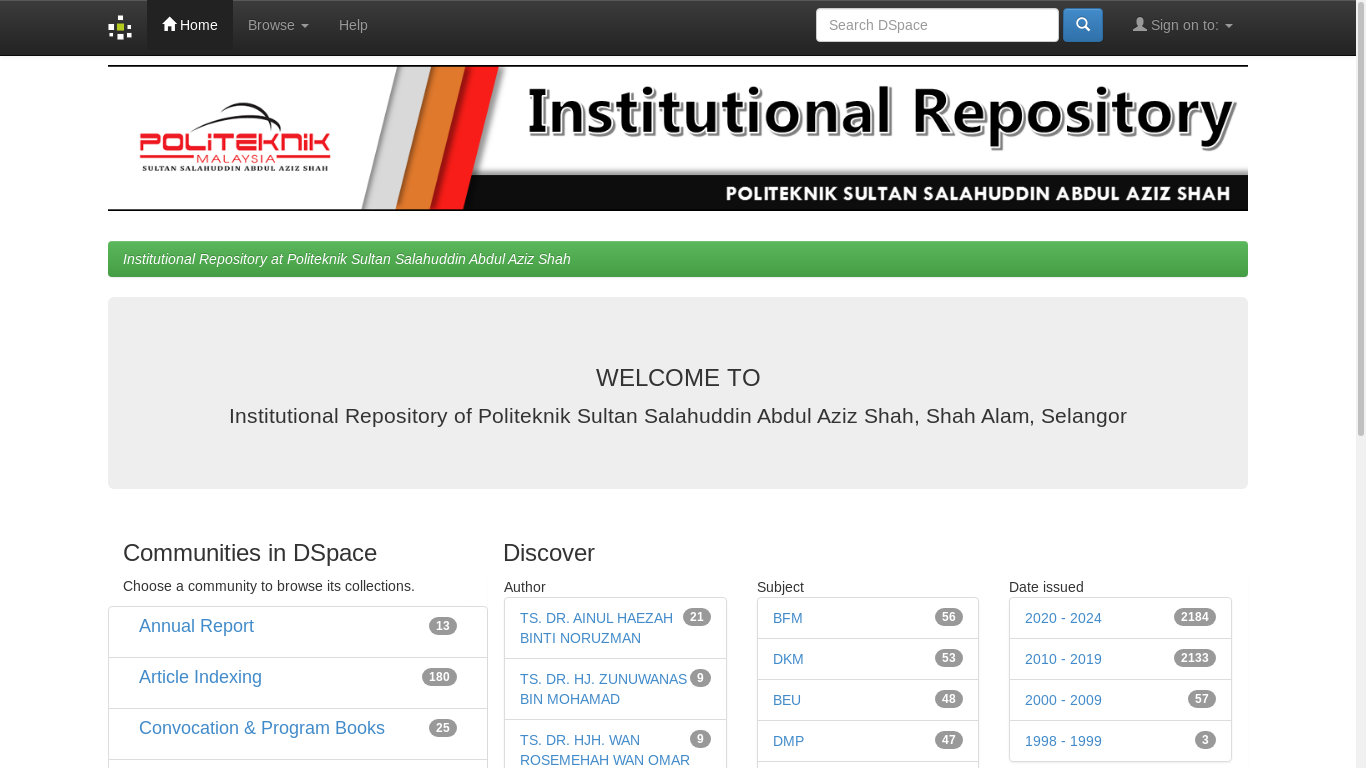Click the green breadcrumb Institutional Repository text
This screenshot has height=768, width=1366.
click(x=347, y=259)
